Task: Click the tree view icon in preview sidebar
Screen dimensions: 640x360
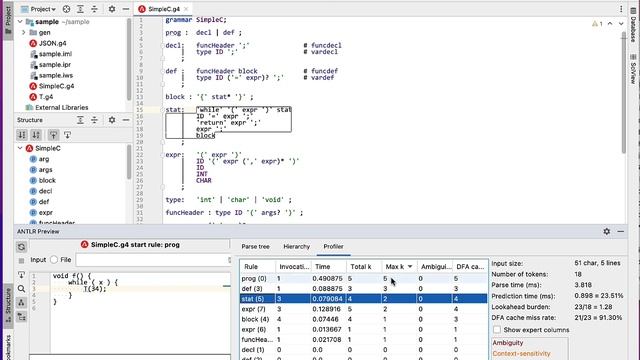Action: [22, 302]
